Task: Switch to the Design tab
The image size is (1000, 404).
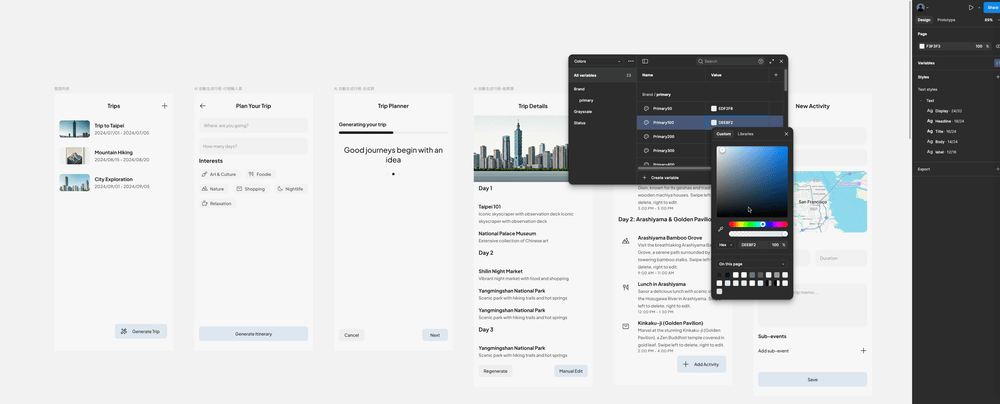Action: point(924,20)
